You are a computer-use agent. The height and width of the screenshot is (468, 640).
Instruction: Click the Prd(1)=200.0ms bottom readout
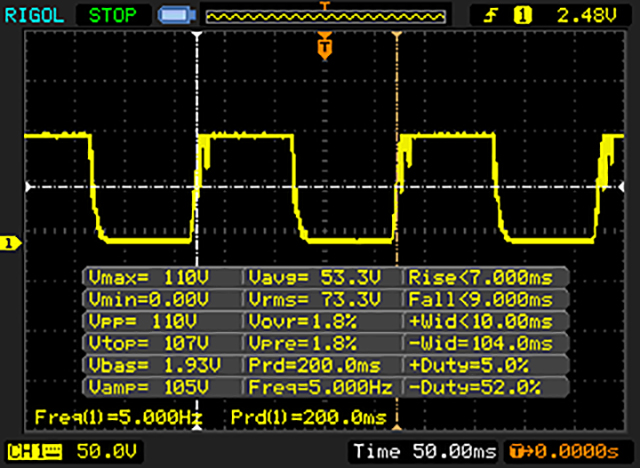coord(309,417)
